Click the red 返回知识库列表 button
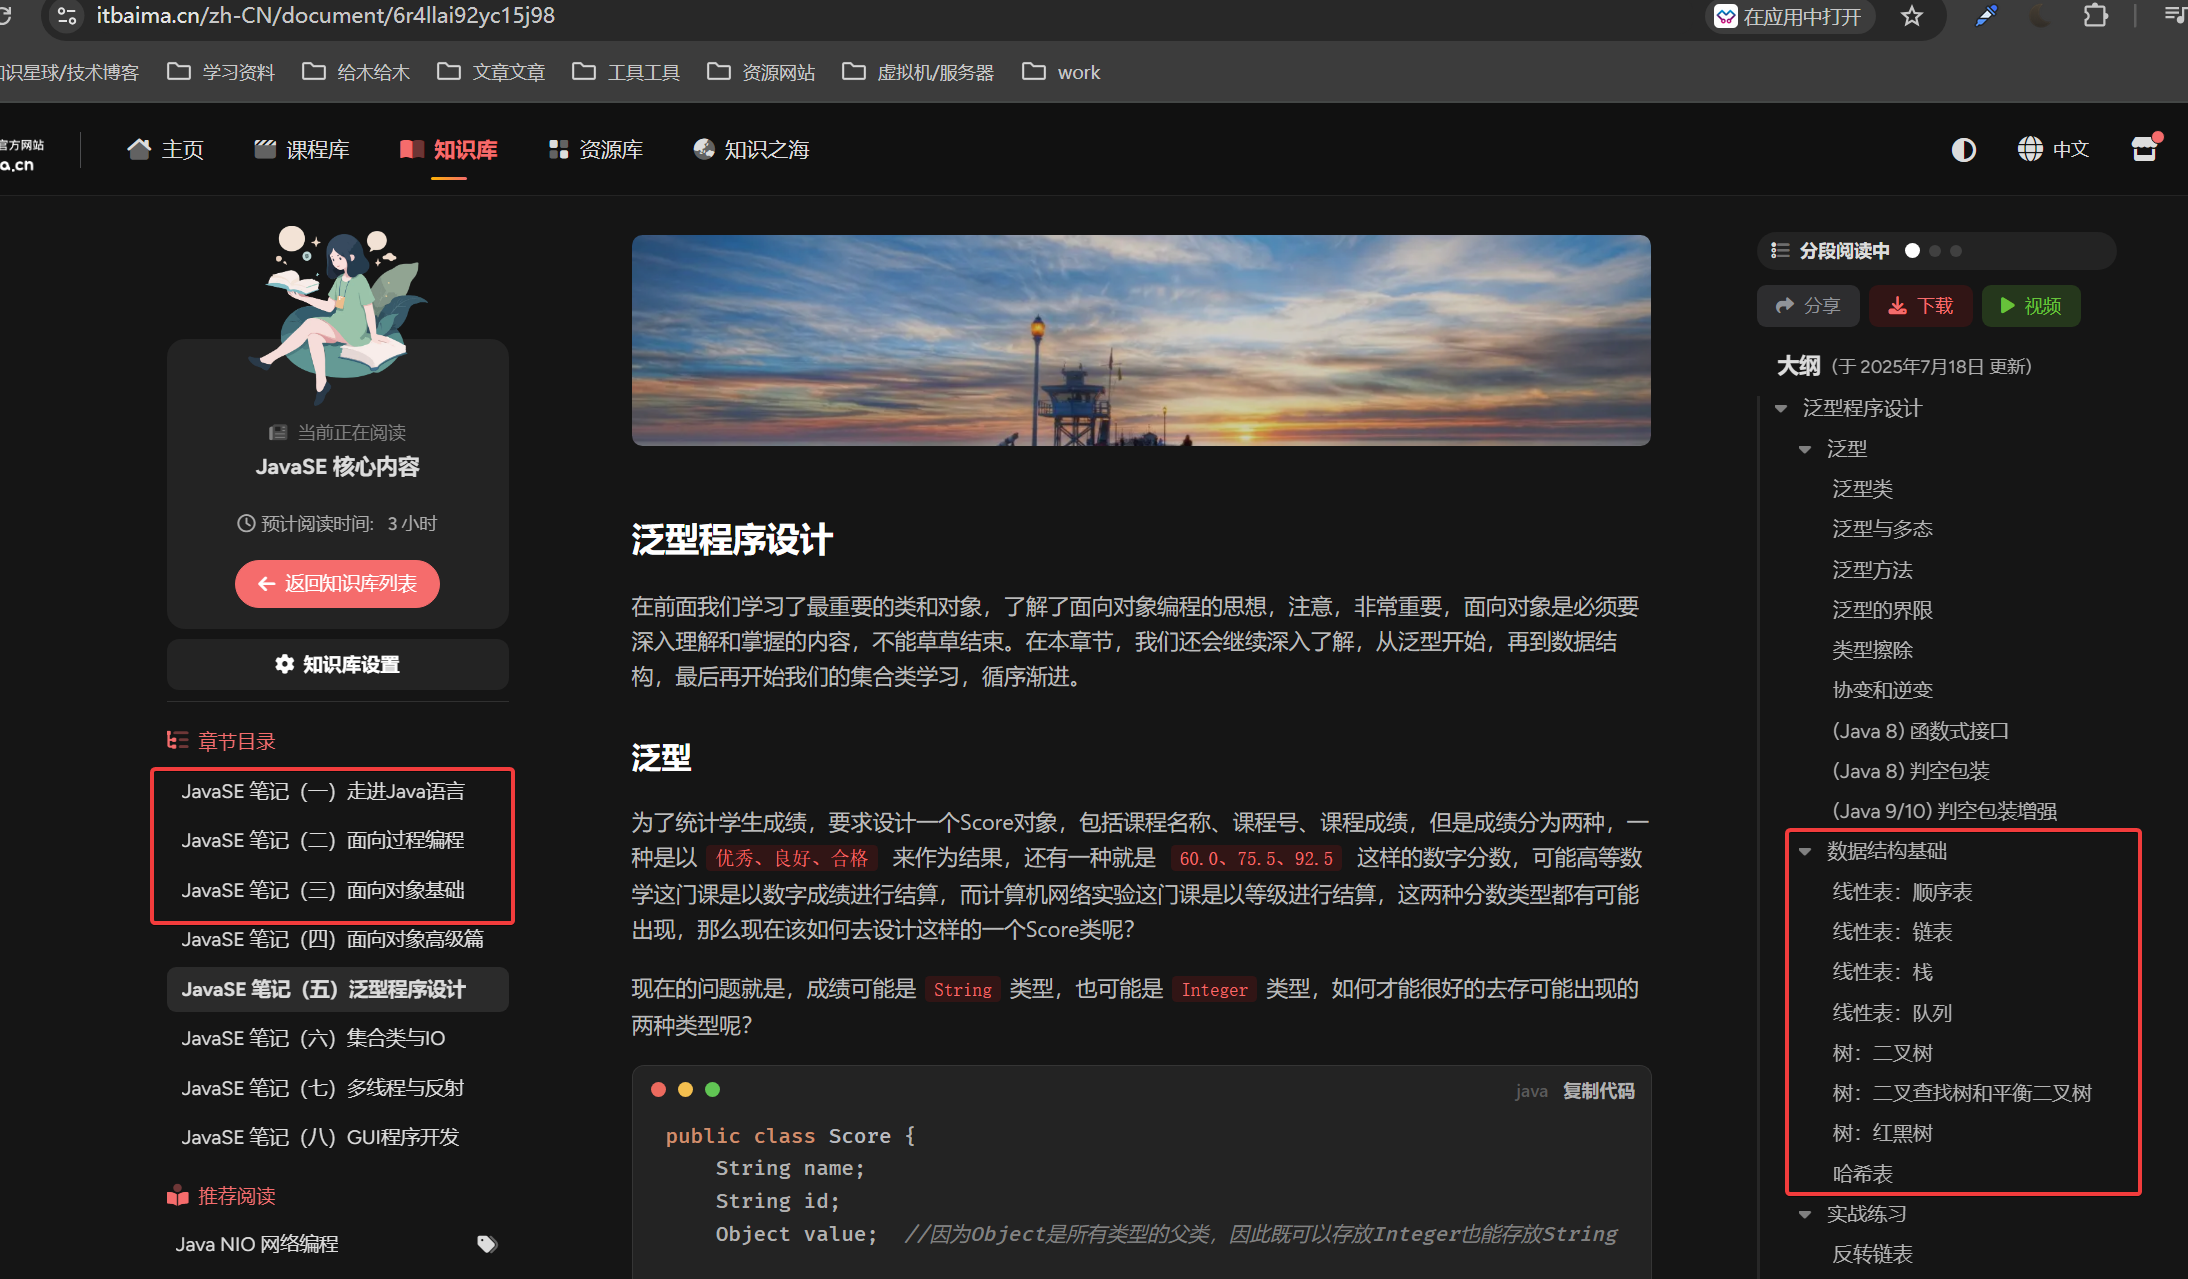The height and width of the screenshot is (1279, 2188). click(338, 584)
